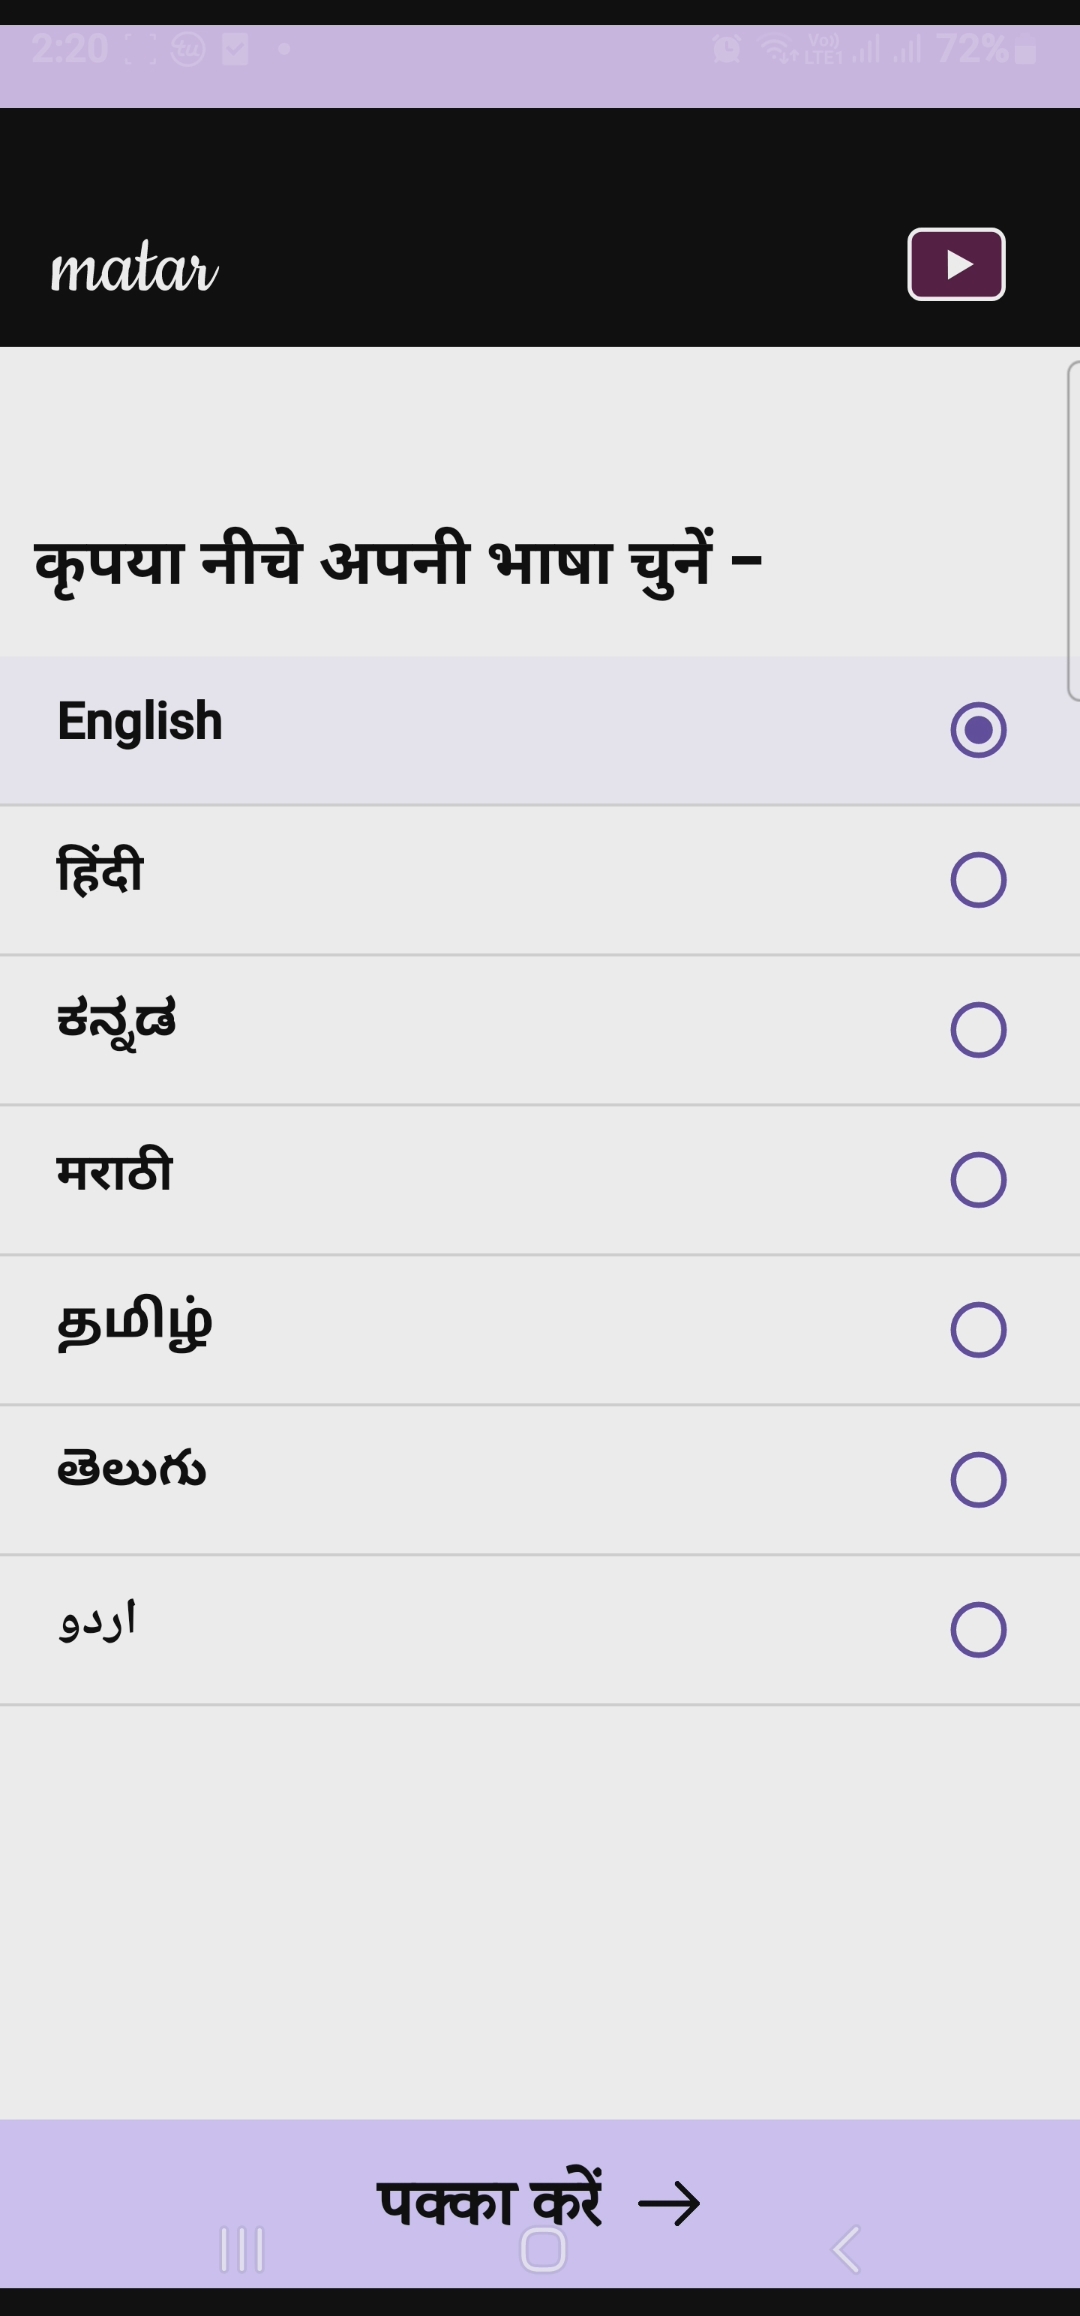Viewport: 1080px width, 2316px height.
Task: Click the scrollbar handle at right edge
Action: (1072, 530)
